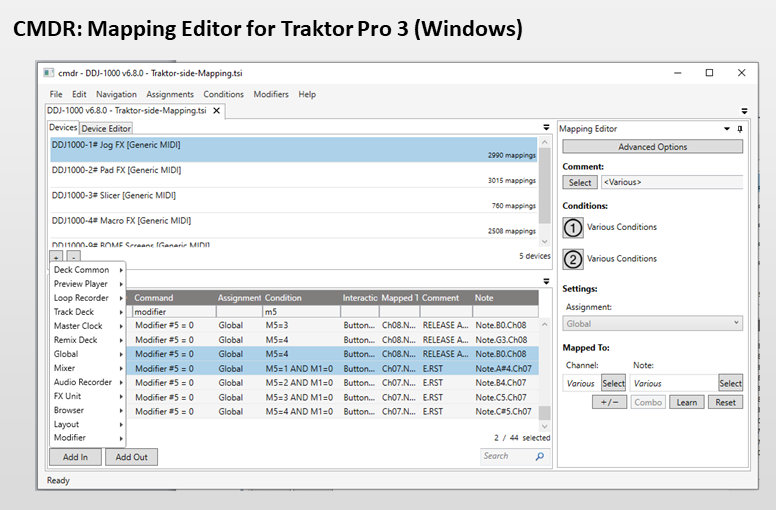
Task: Open the Navigation menu
Action: tap(116, 94)
